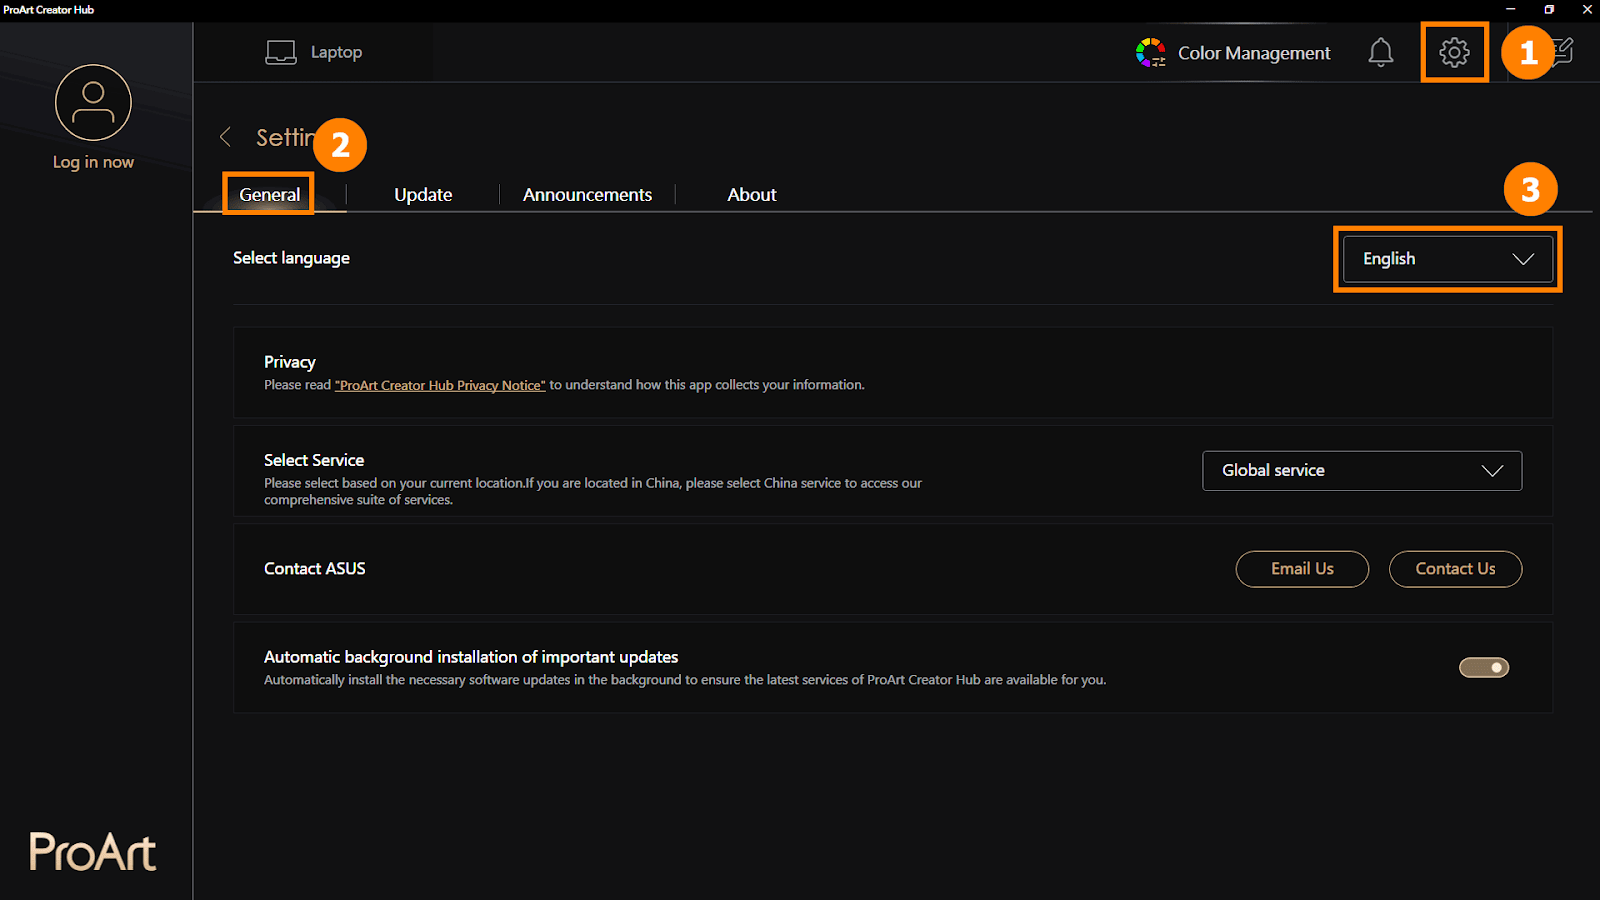The image size is (1600, 900).
Task: Open the About tab
Action: click(752, 194)
